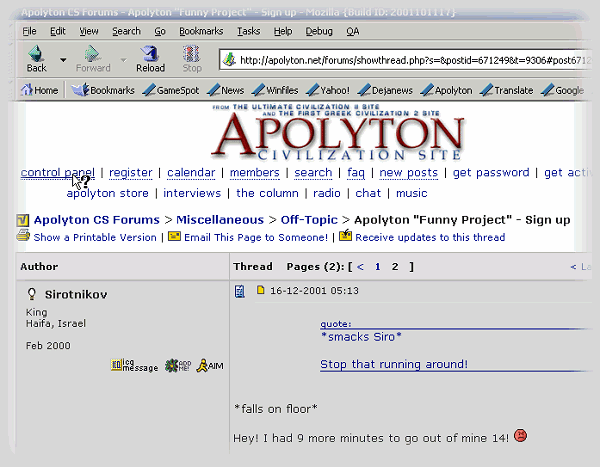The width and height of the screenshot is (600, 467).
Task: Open the chat link
Action: (368, 193)
